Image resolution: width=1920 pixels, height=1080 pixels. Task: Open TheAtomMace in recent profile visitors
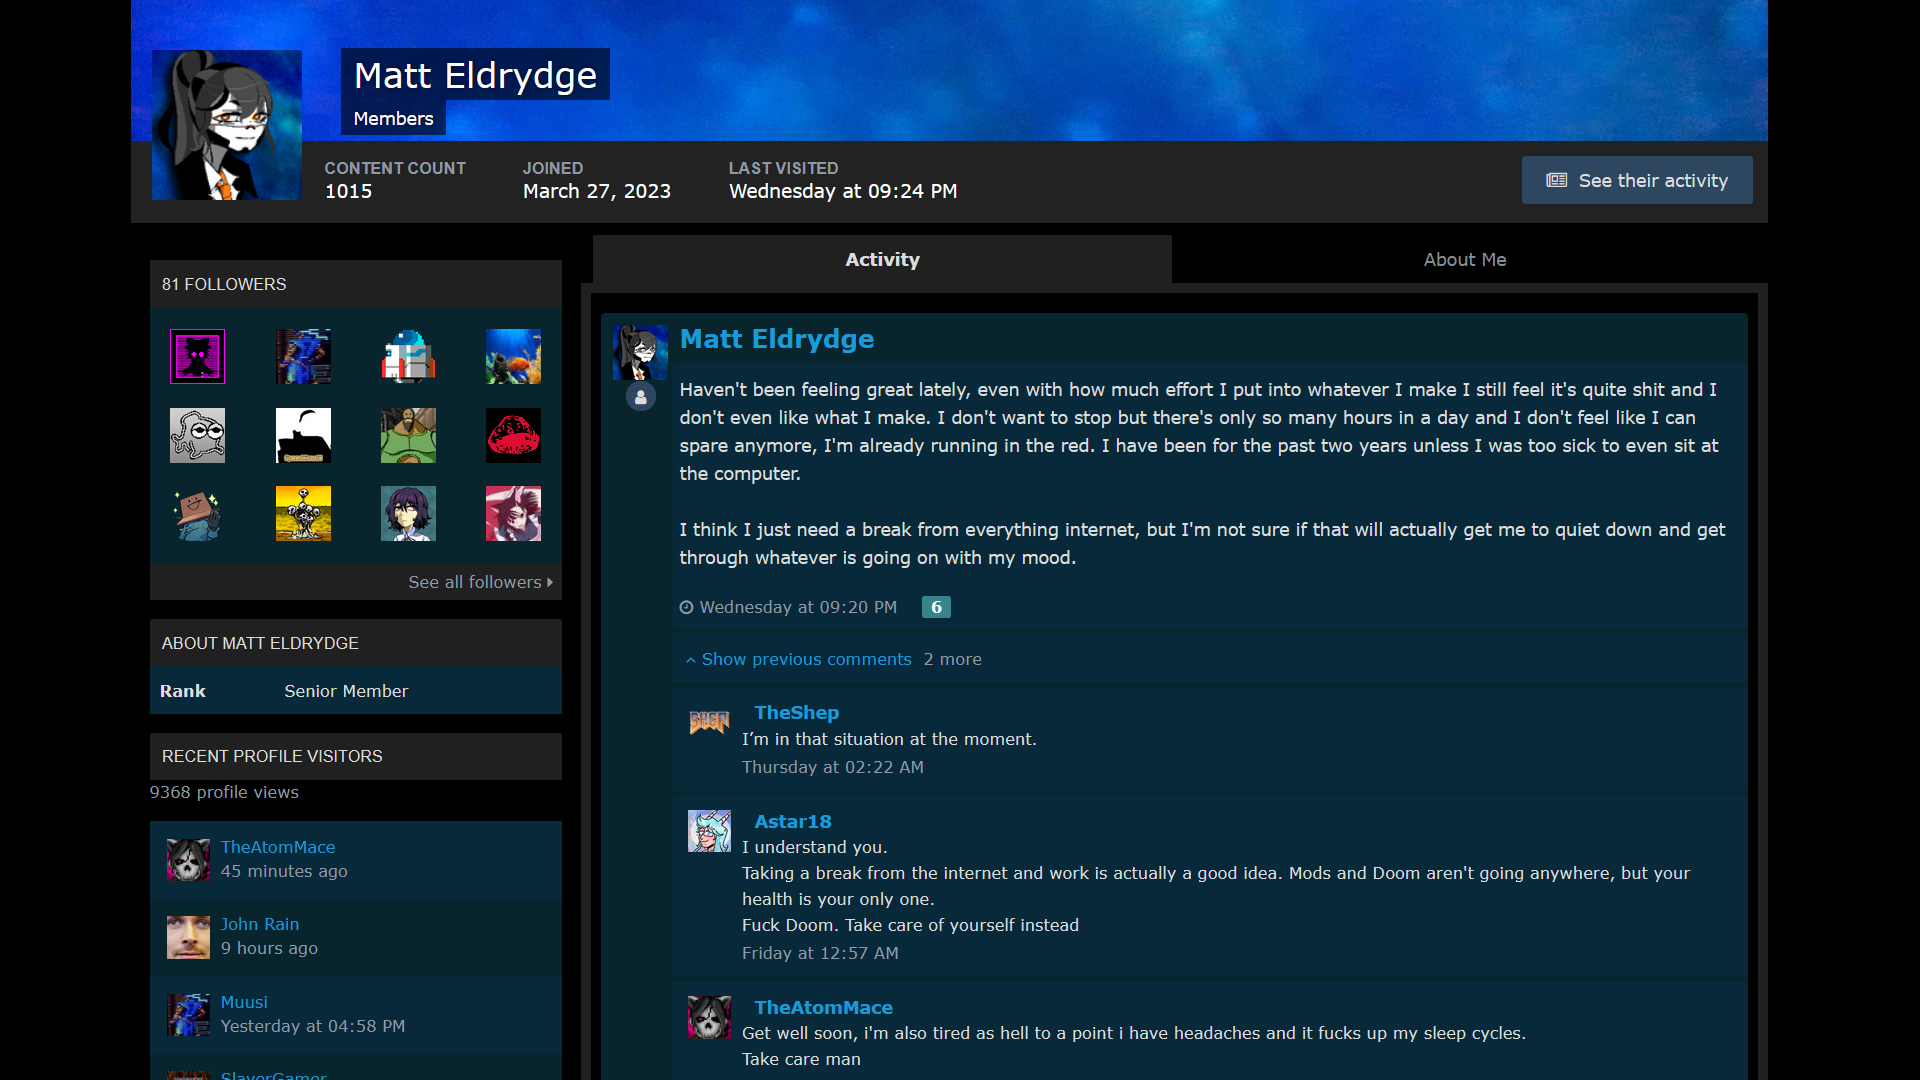coord(278,847)
